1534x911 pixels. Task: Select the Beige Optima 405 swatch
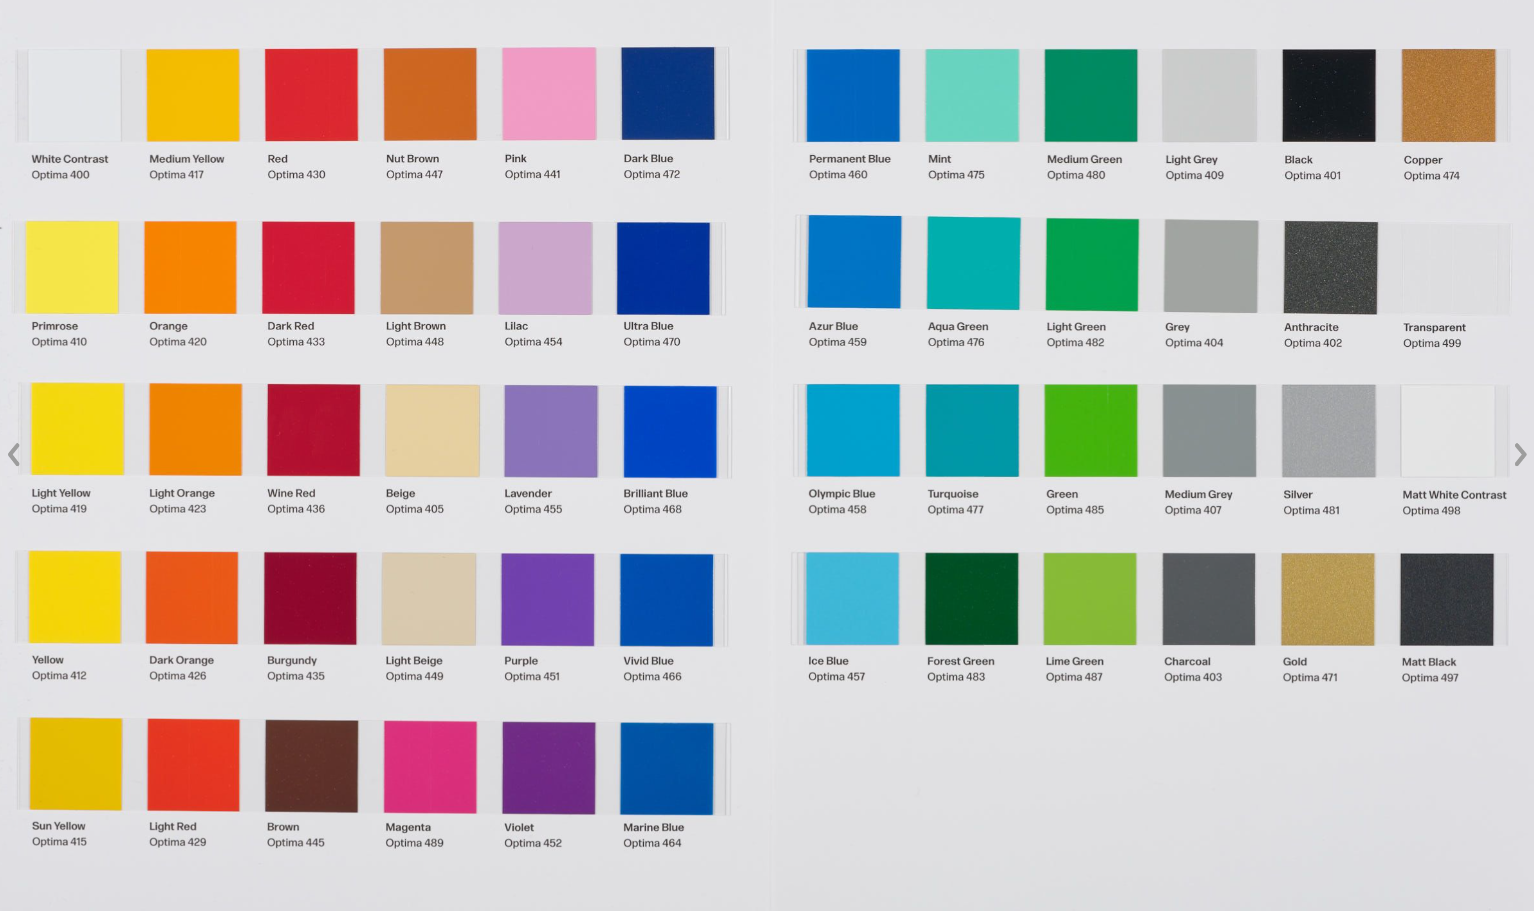[x=432, y=431]
